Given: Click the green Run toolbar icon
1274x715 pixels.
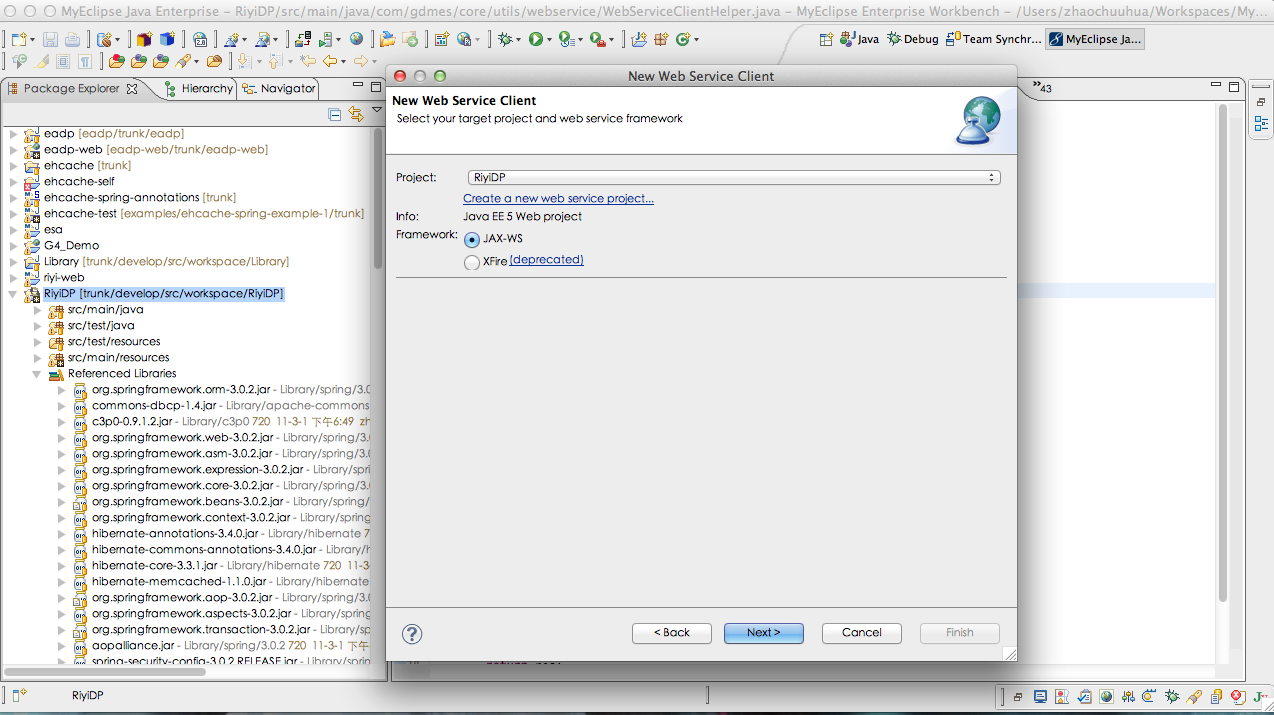Looking at the screenshot, I should tap(536, 39).
